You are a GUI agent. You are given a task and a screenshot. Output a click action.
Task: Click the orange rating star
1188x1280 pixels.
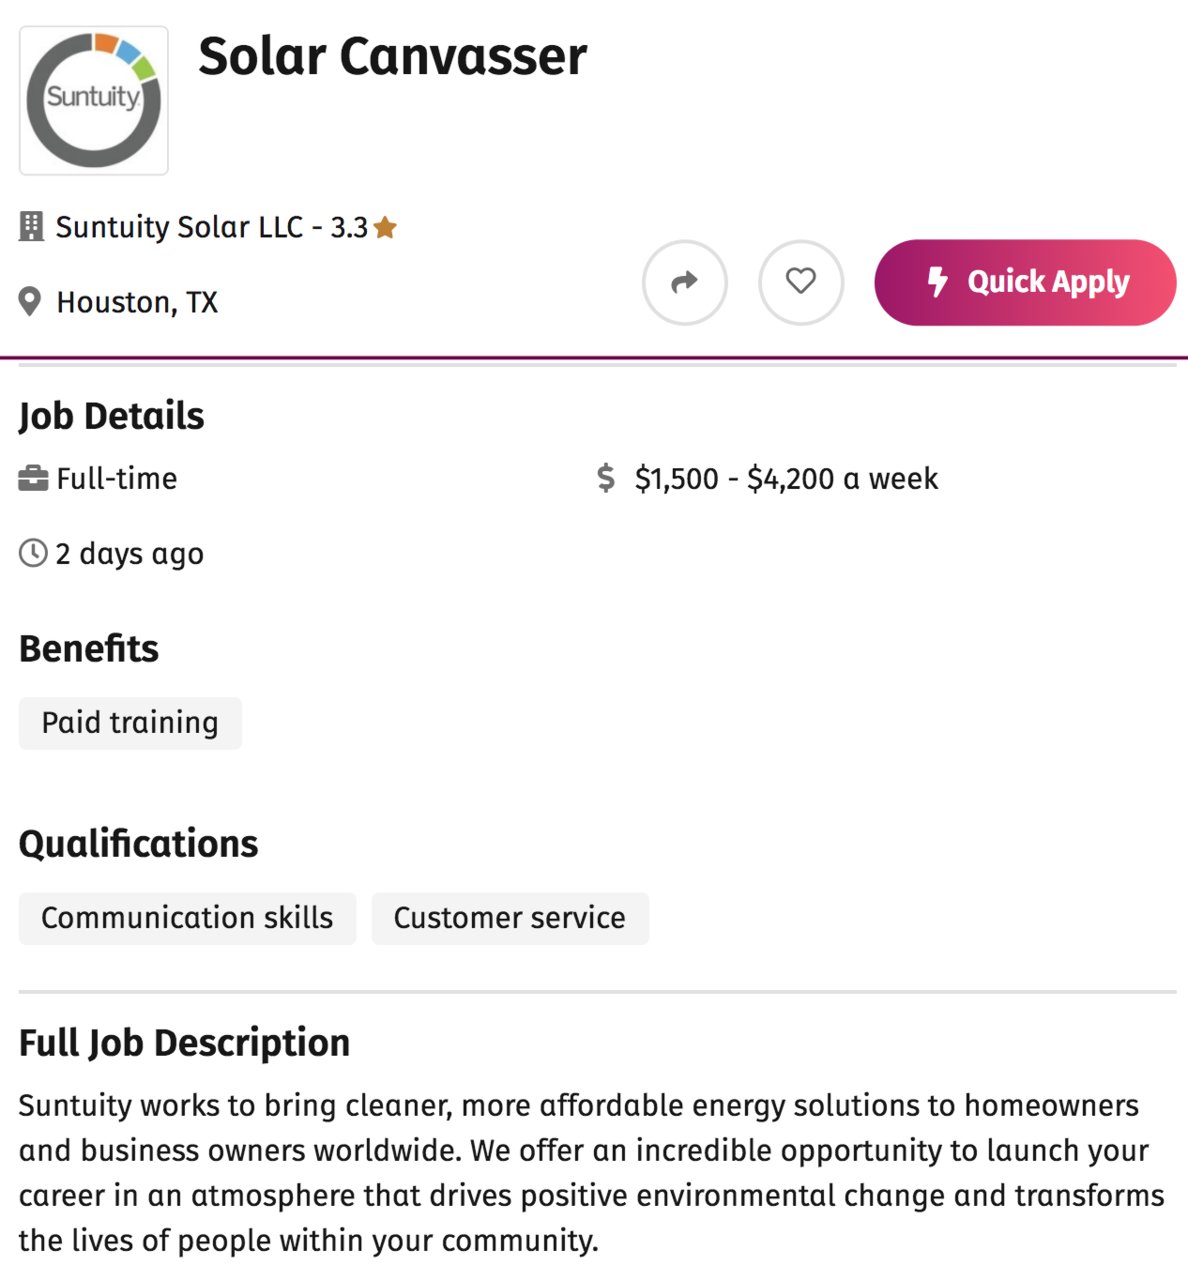coord(385,228)
